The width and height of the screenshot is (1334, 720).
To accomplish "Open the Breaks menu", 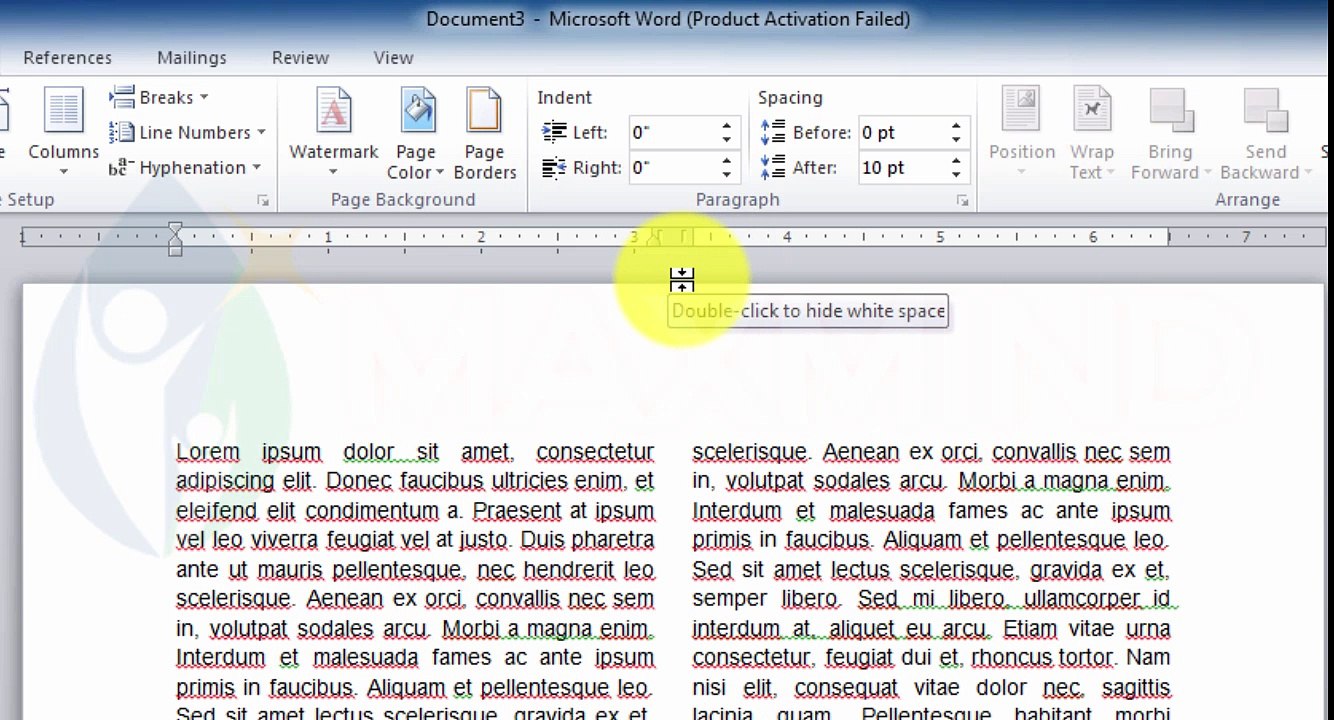I will pos(158,98).
